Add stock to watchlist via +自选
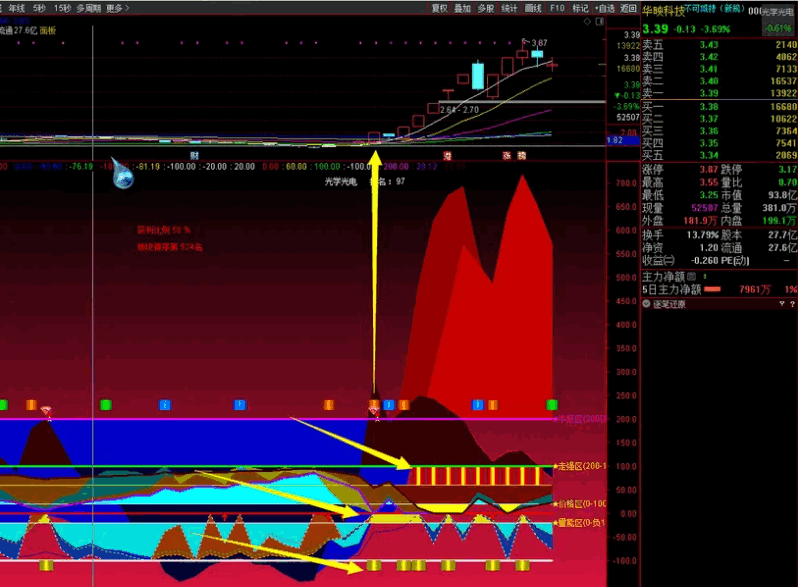This screenshot has width=798, height=587. 605,8
